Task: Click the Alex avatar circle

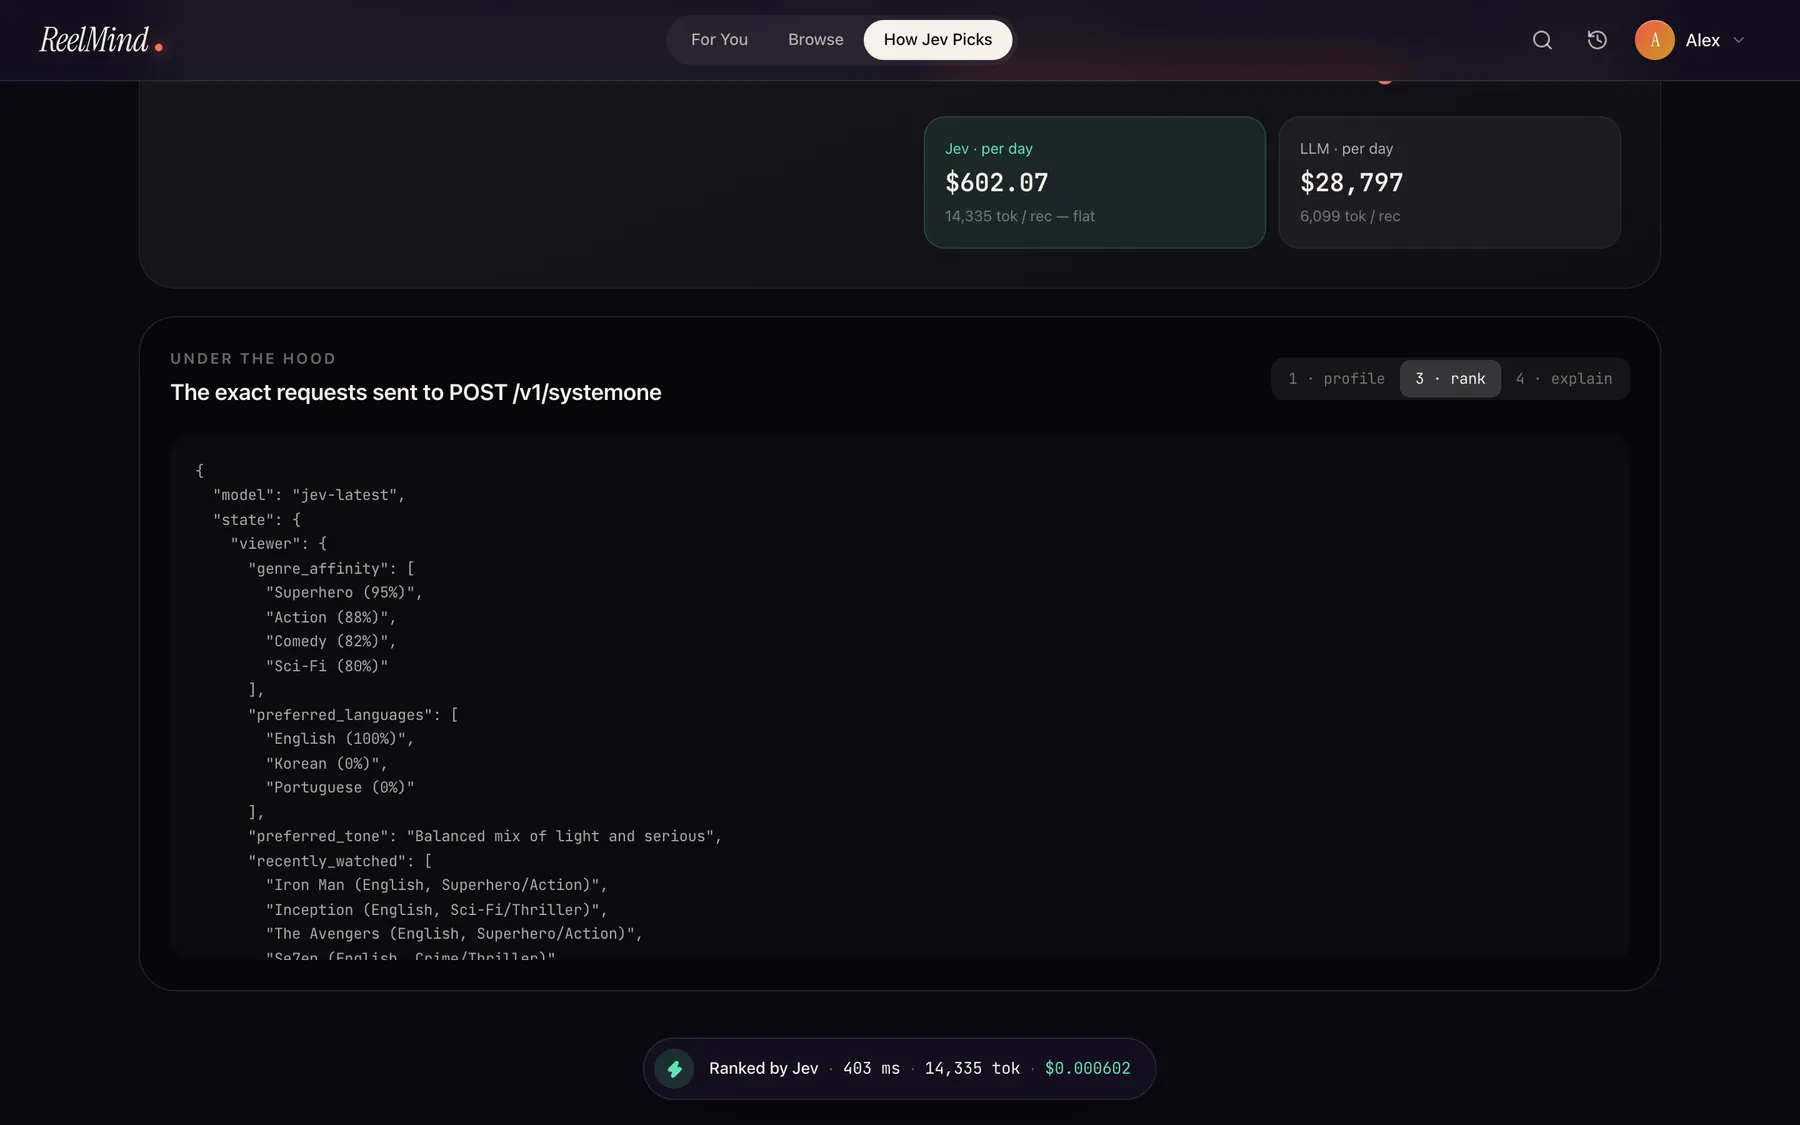Action: coord(1654,40)
